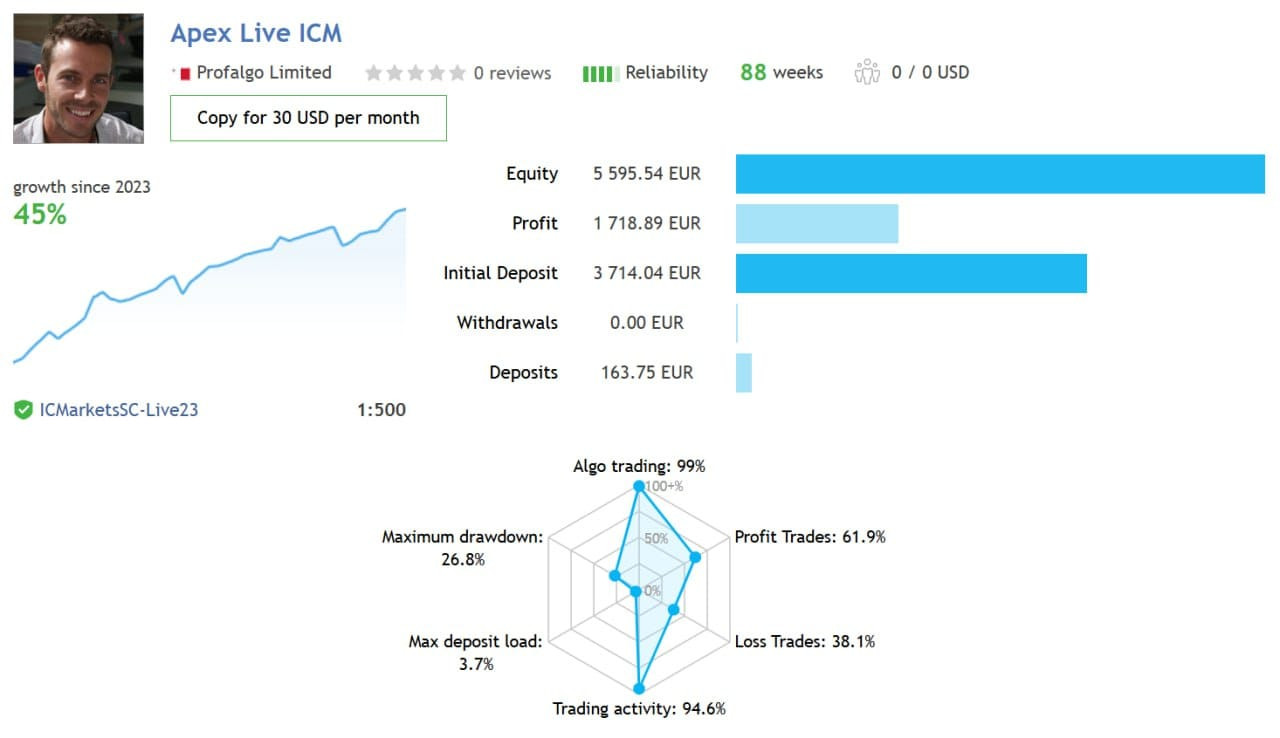Screen dimensions: 1280x738
Task: Open the Apex Live ICM title link
Action: click(x=256, y=33)
